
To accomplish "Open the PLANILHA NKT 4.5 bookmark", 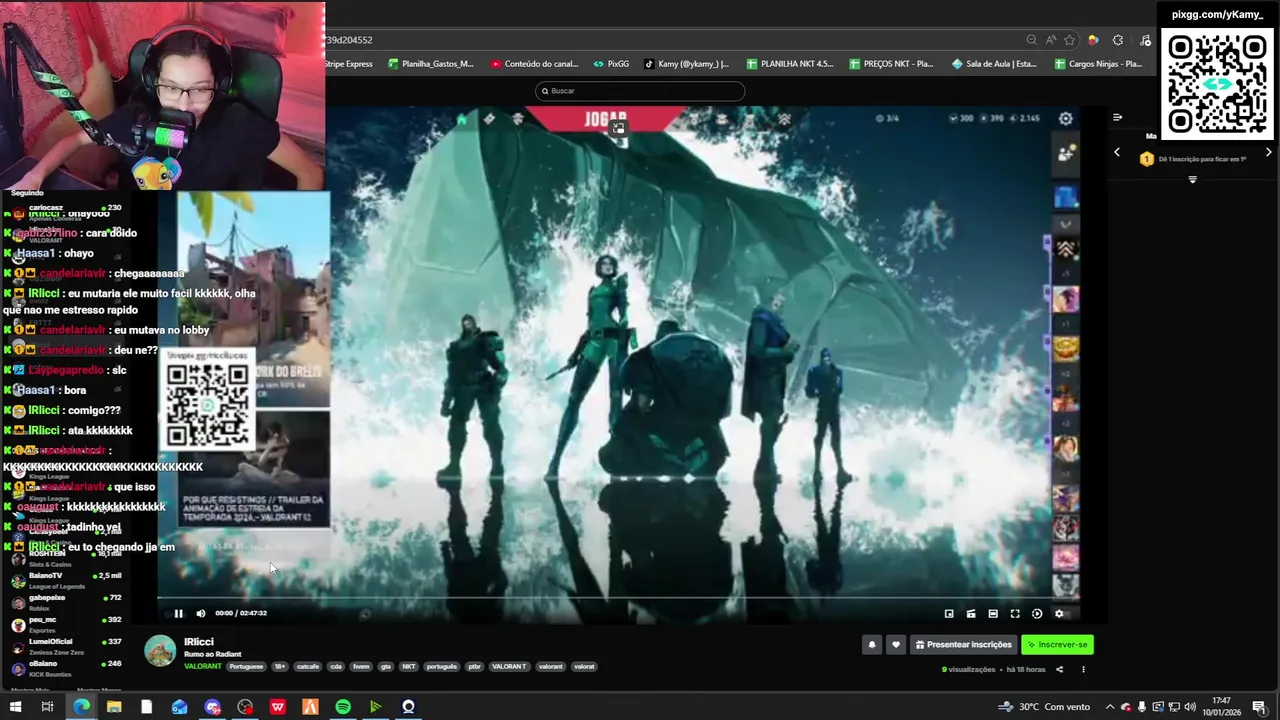I will point(790,64).
